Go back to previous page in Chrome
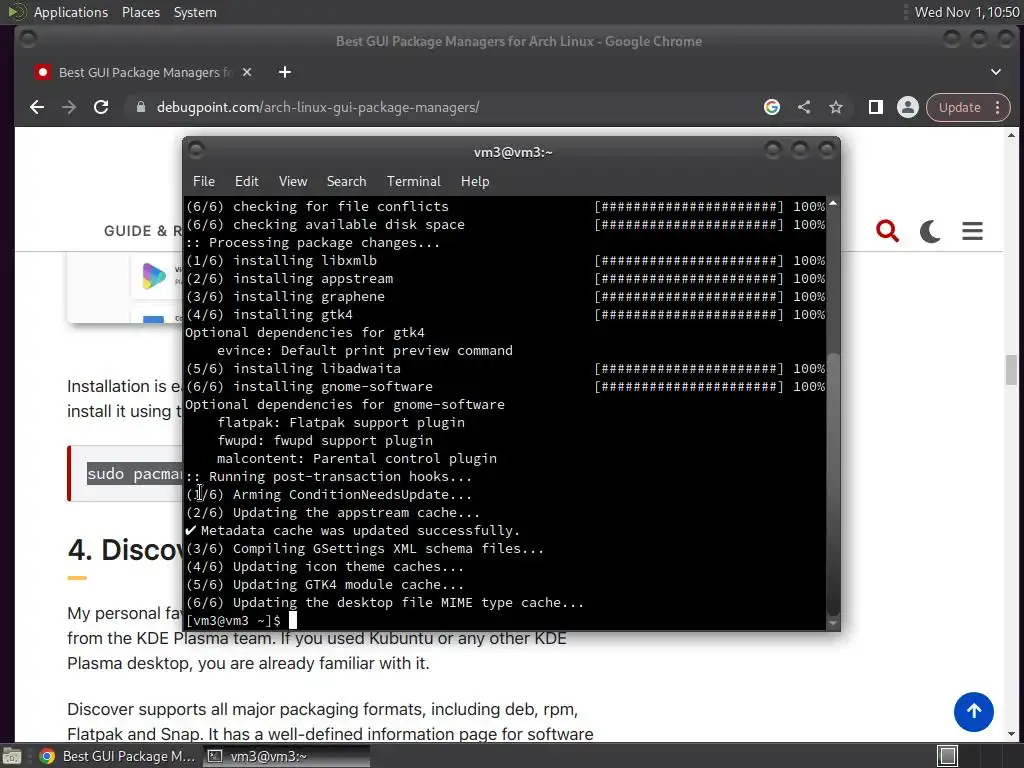Image resolution: width=1024 pixels, height=768 pixels. (x=37, y=107)
